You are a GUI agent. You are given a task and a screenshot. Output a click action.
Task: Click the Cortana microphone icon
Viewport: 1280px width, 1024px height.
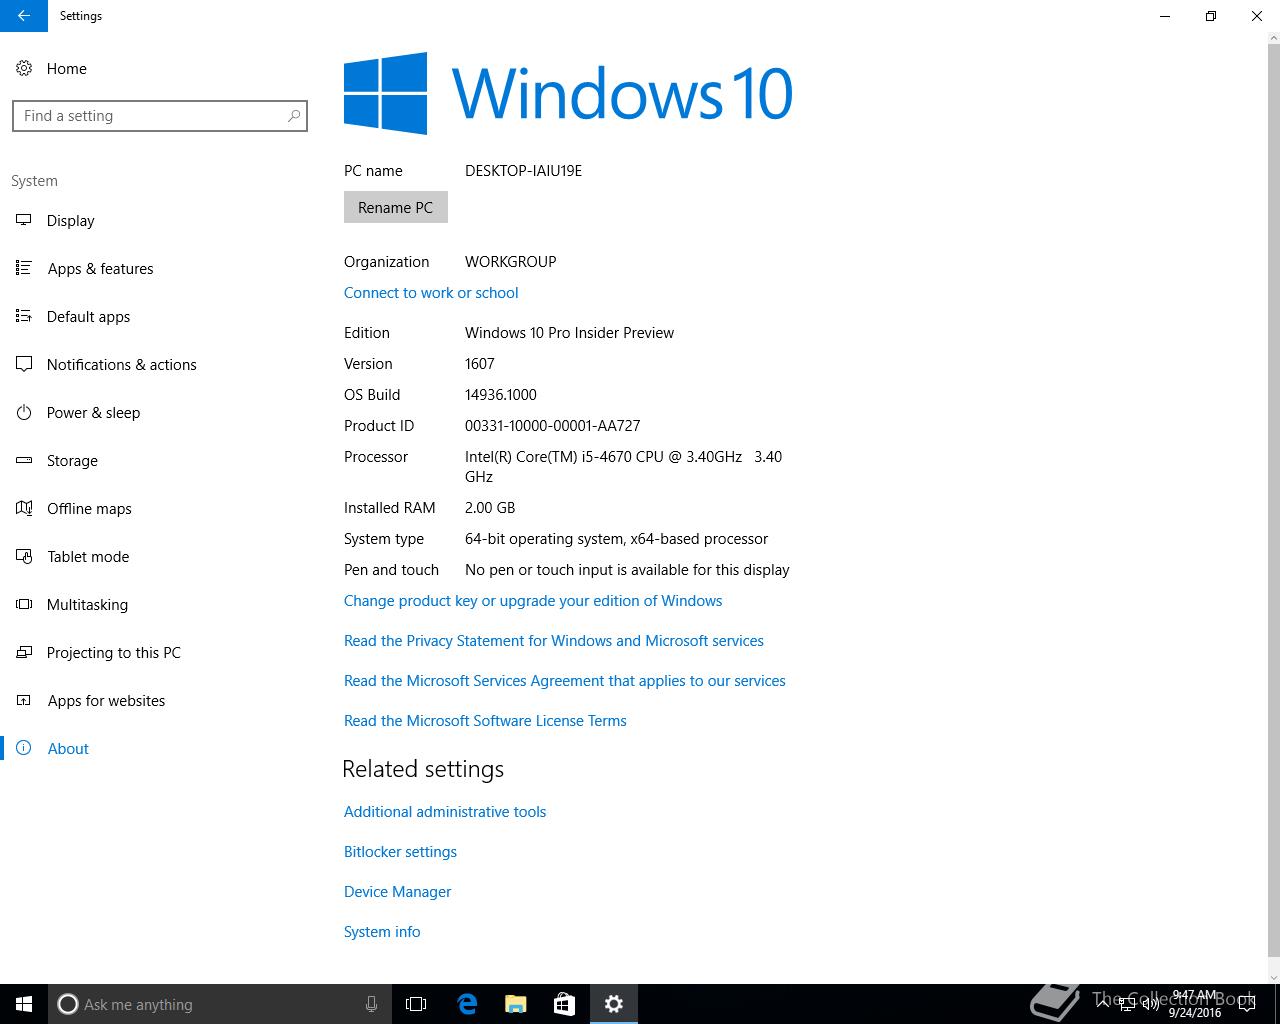pyautogui.click(x=371, y=1004)
